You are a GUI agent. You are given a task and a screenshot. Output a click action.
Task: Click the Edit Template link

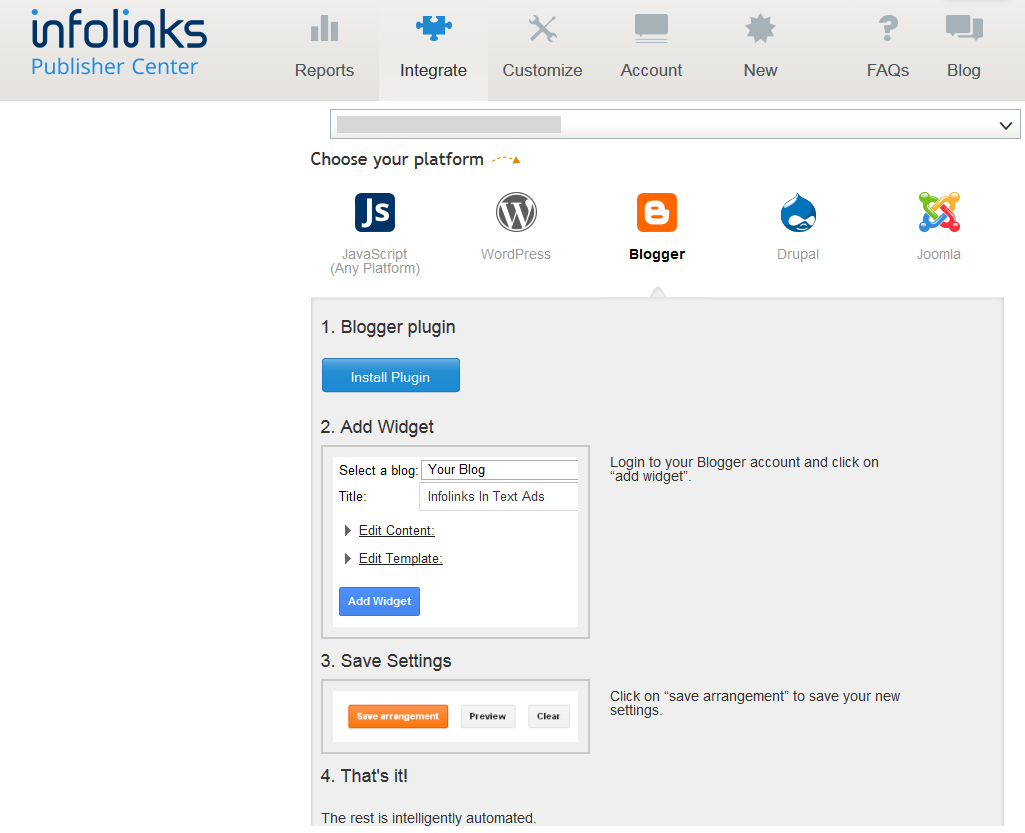pos(401,559)
